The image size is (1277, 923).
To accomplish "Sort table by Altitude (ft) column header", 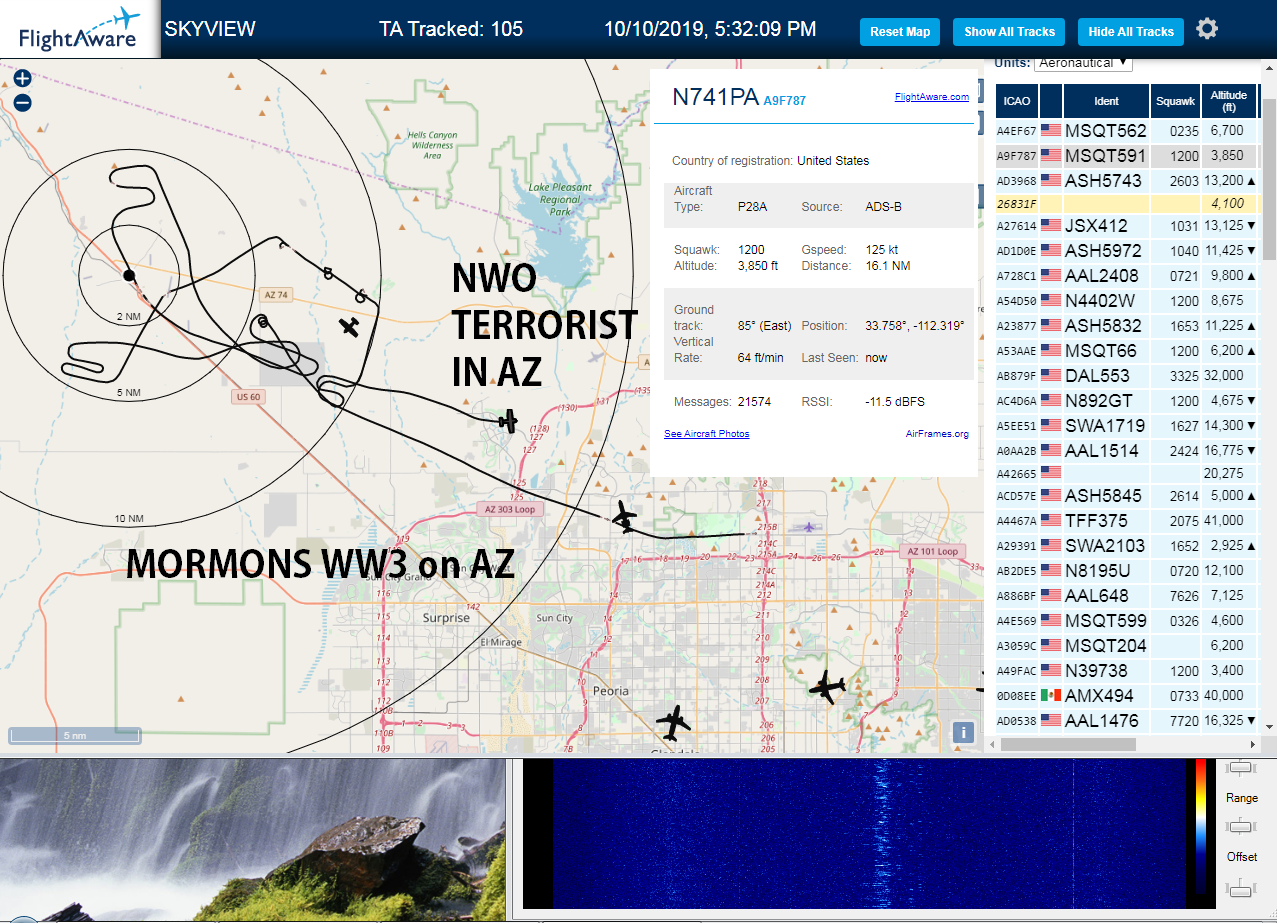I will pos(1229,101).
